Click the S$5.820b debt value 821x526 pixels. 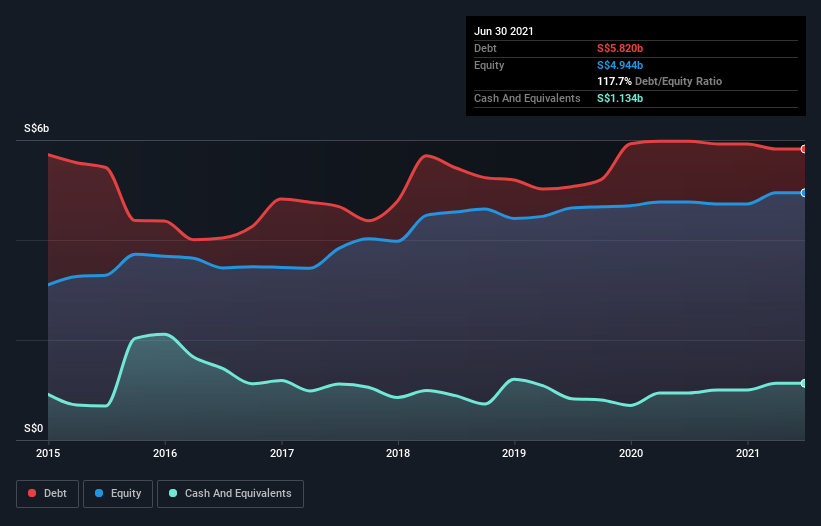click(x=620, y=48)
